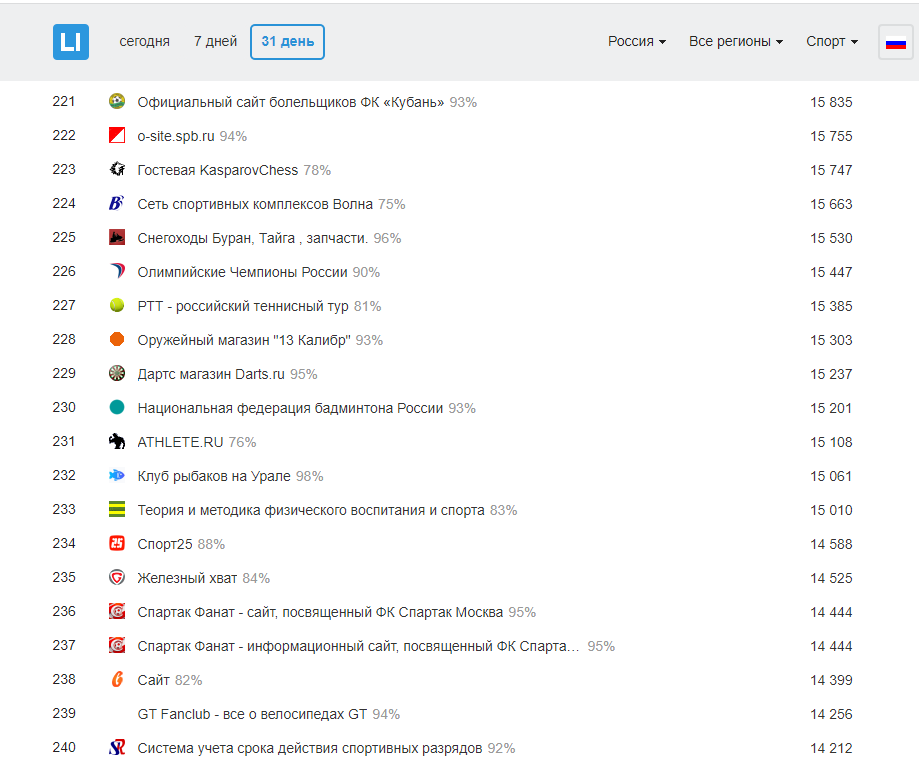Open Снегоходы Буран, Тайга link

point(253,238)
